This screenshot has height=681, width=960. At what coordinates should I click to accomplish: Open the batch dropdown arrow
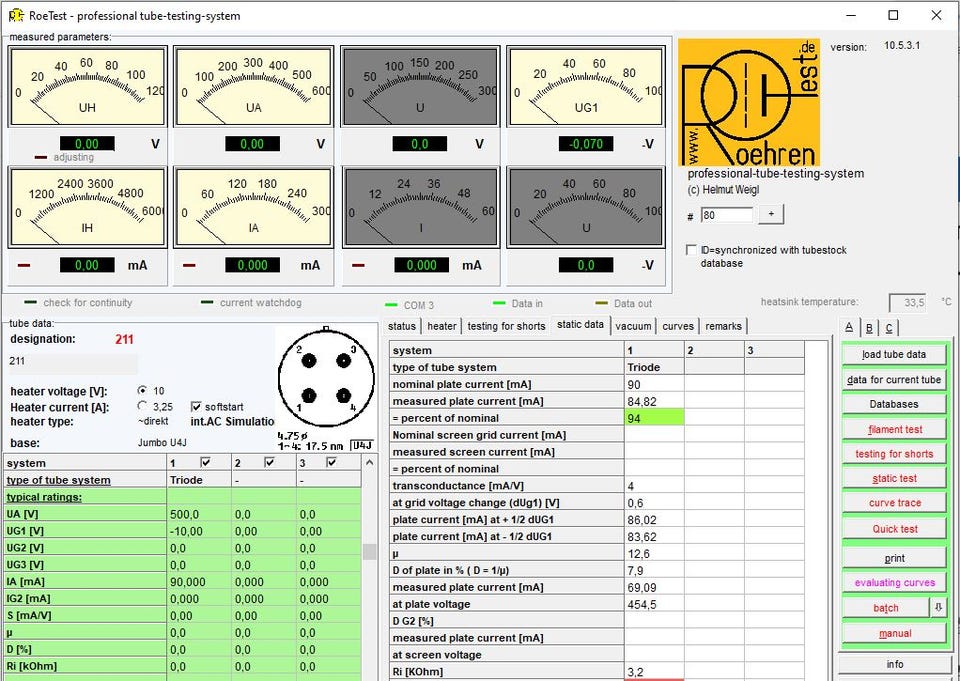point(938,608)
